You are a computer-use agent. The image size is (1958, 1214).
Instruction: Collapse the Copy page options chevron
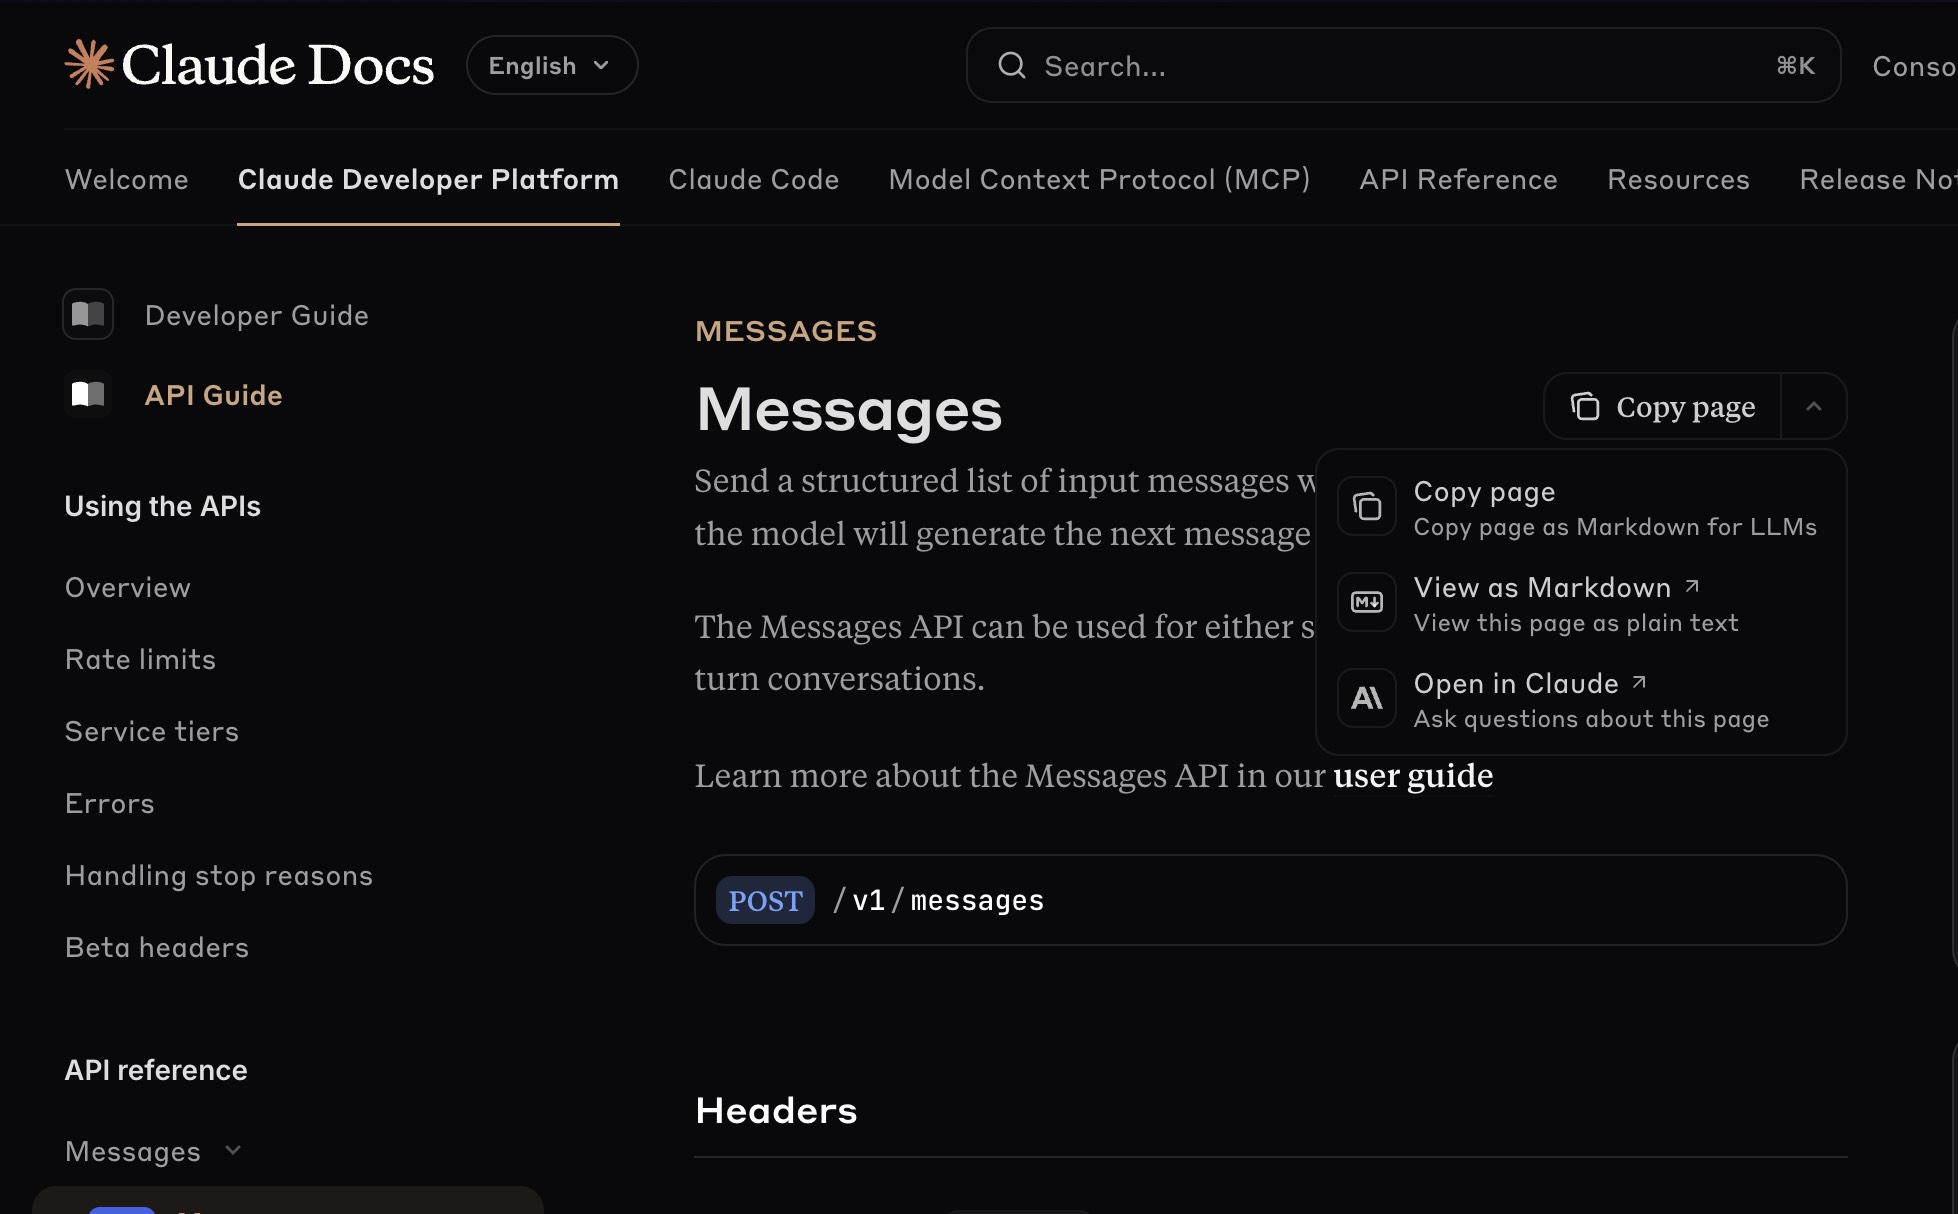[1813, 407]
